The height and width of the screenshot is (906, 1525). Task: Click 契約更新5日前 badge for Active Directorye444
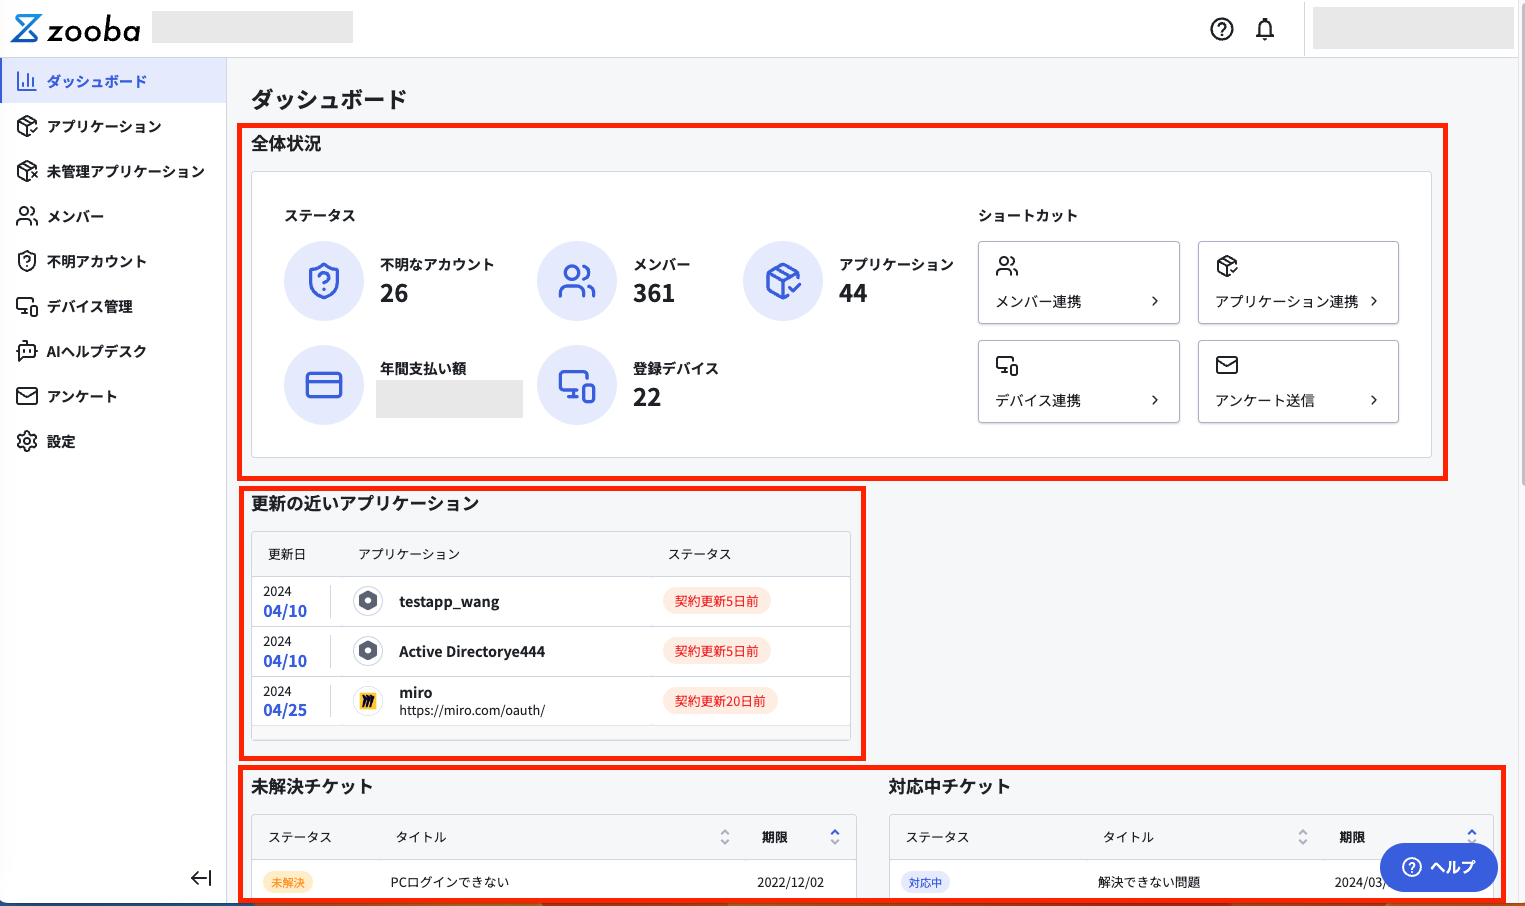pyautogui.click(x=716, y=651)
